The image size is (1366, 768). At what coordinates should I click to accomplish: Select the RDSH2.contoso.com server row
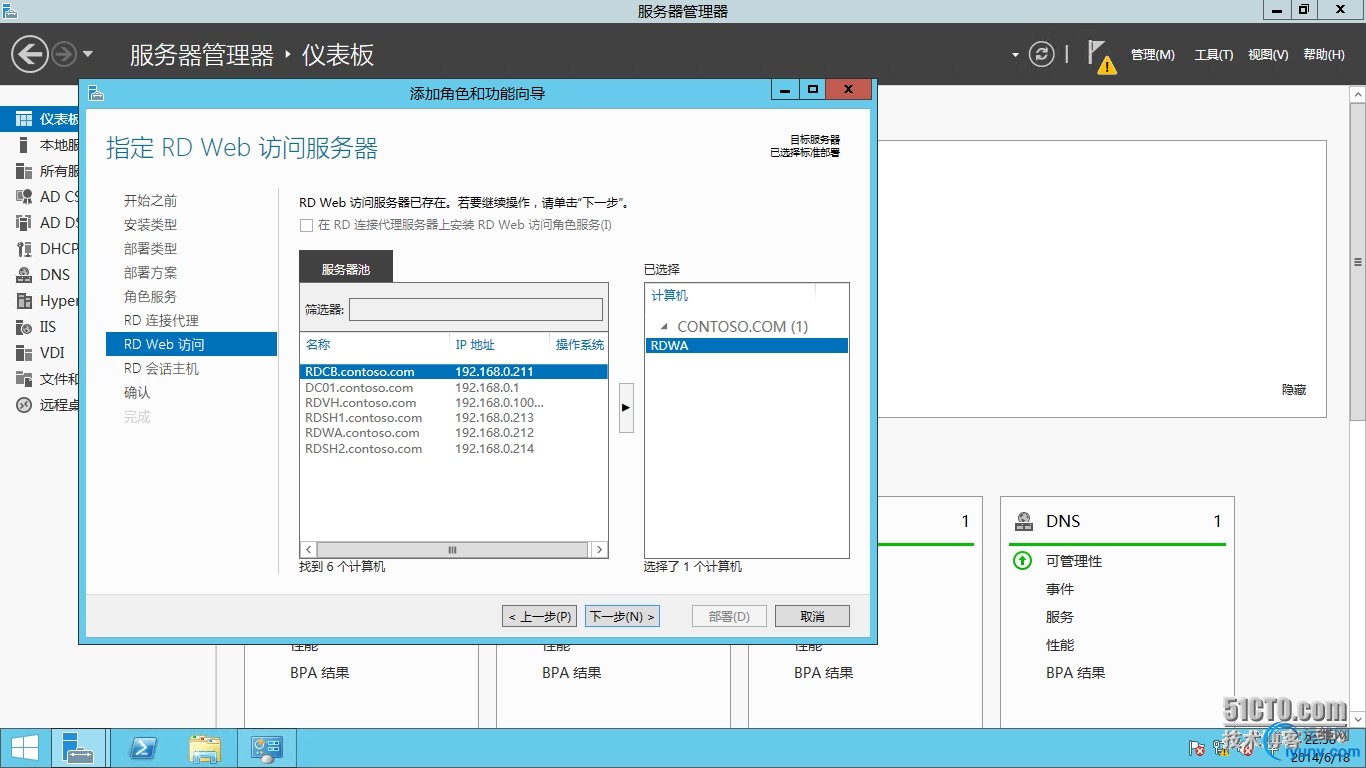(454, 449)
